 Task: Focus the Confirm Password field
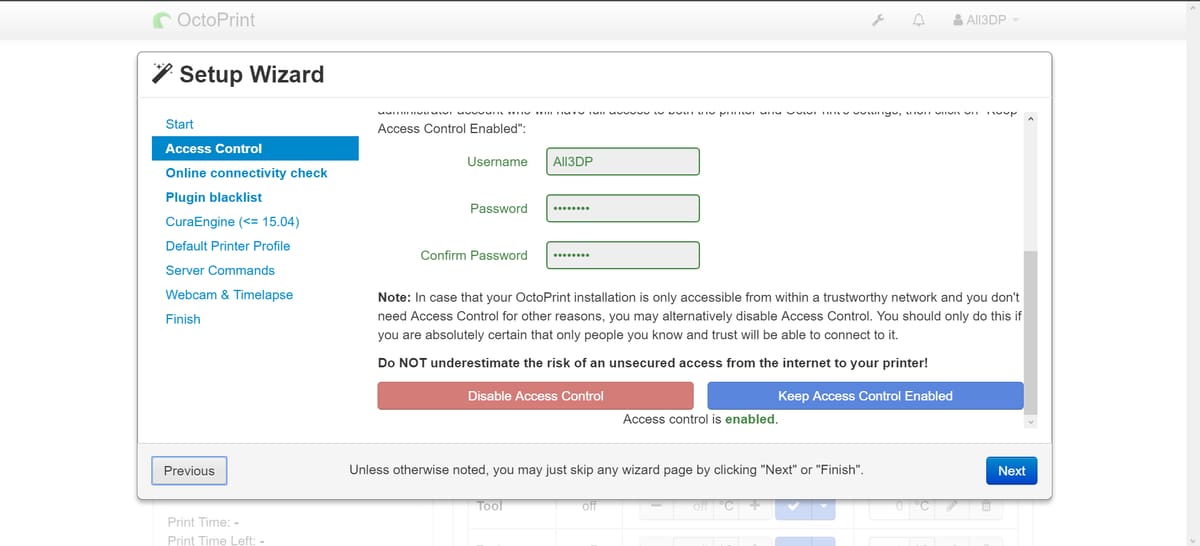(623, 255)
